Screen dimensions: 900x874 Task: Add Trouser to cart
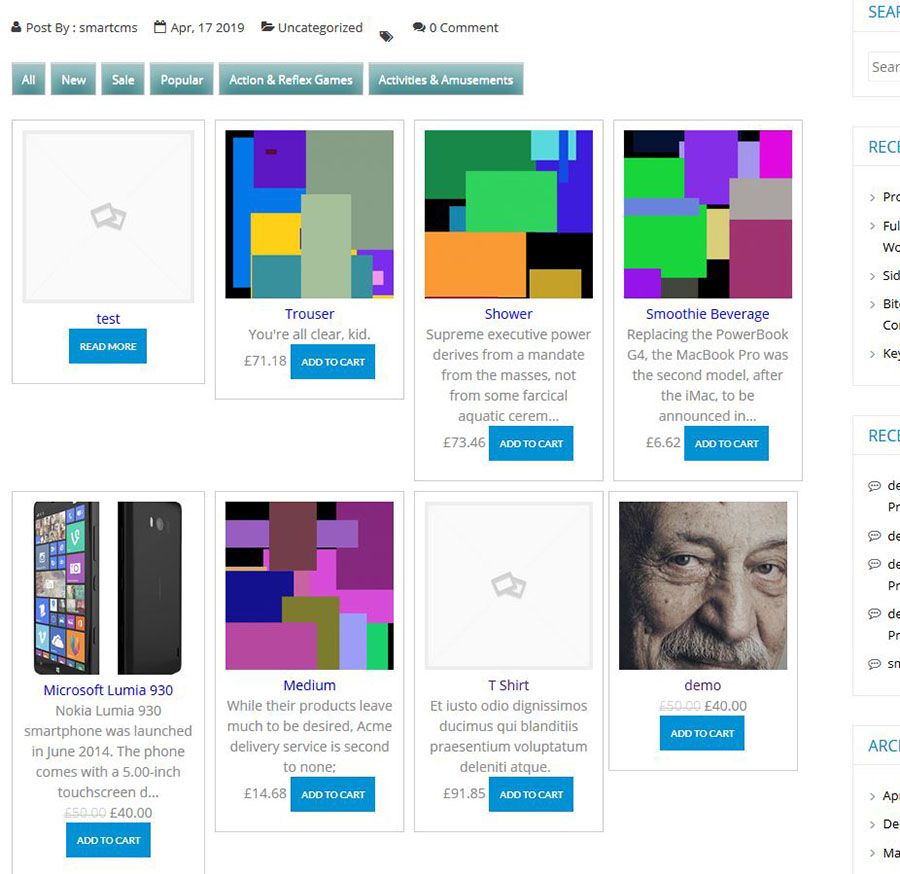pos(333,362)
